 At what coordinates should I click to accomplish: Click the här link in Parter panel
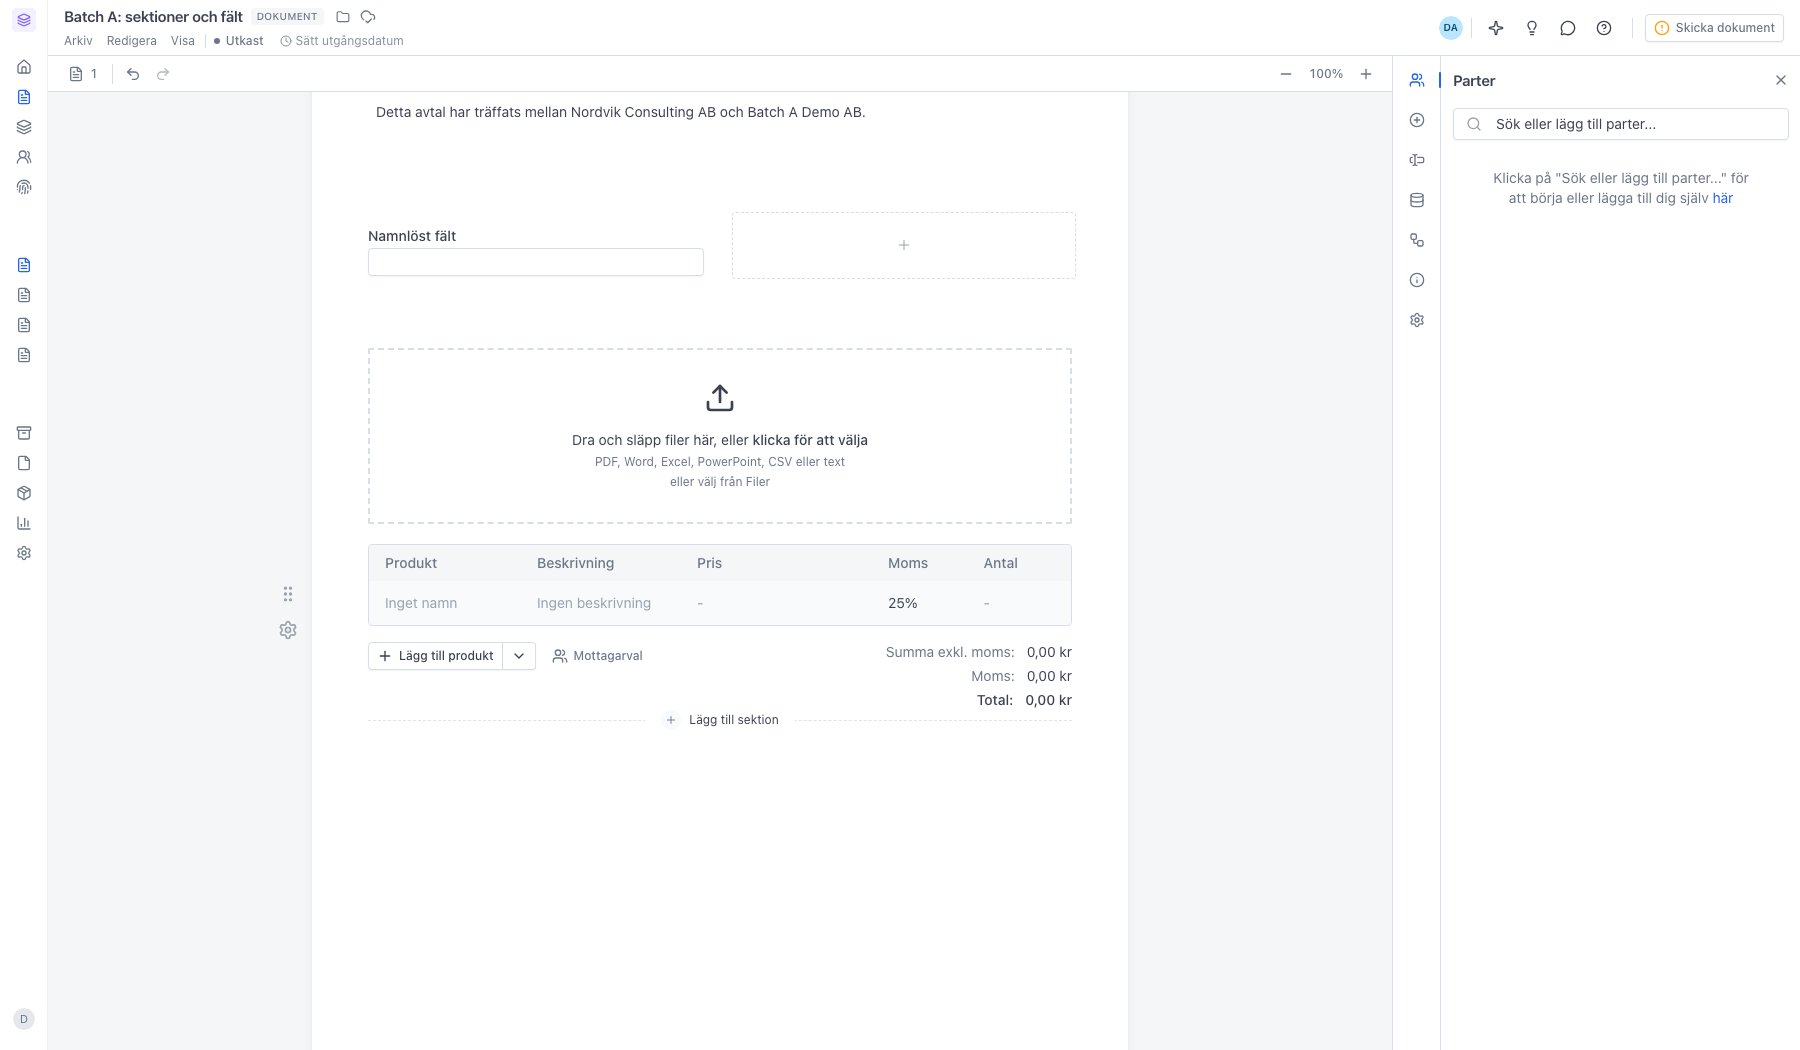[x=1722, y=198]
